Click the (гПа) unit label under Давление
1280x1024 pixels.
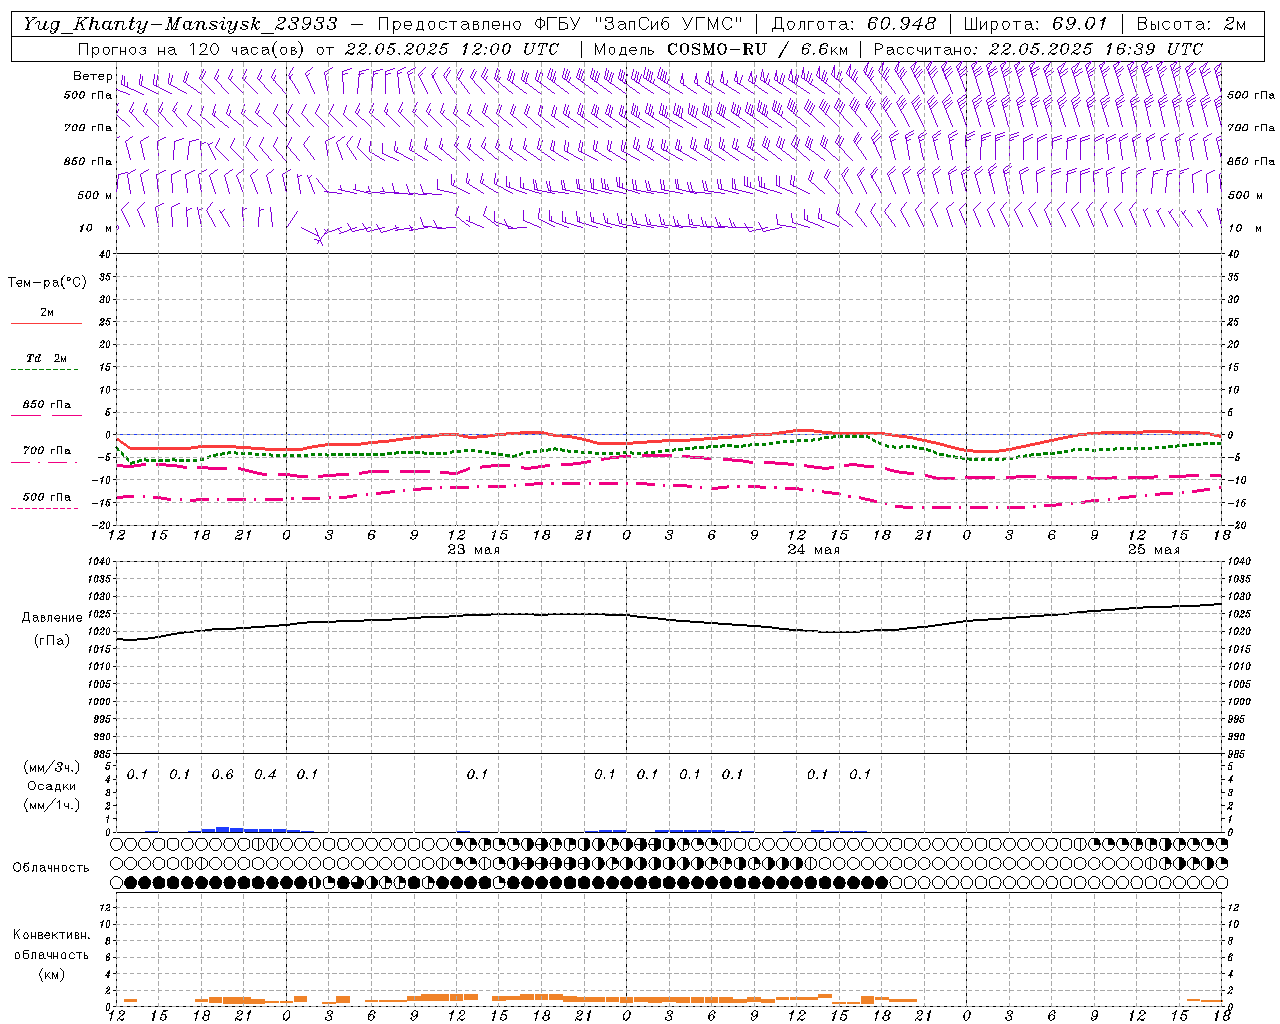[52, 640]
